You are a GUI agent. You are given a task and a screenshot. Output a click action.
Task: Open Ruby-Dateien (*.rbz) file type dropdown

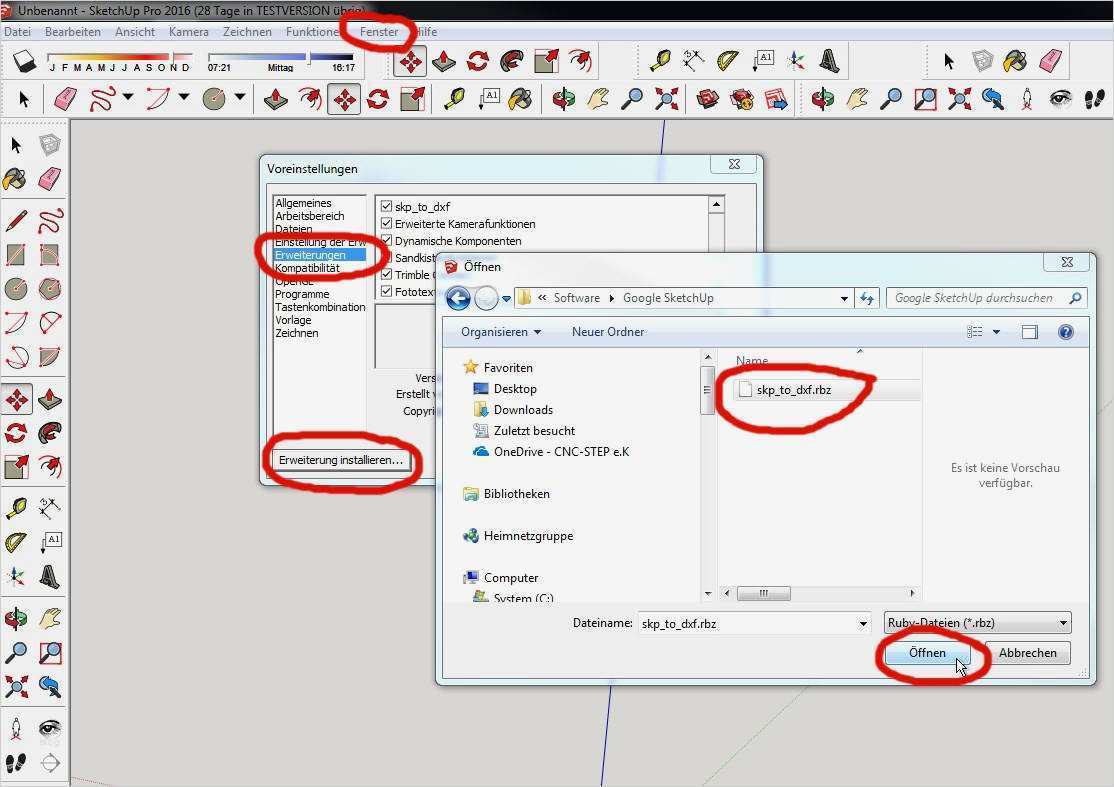(978, 623)
